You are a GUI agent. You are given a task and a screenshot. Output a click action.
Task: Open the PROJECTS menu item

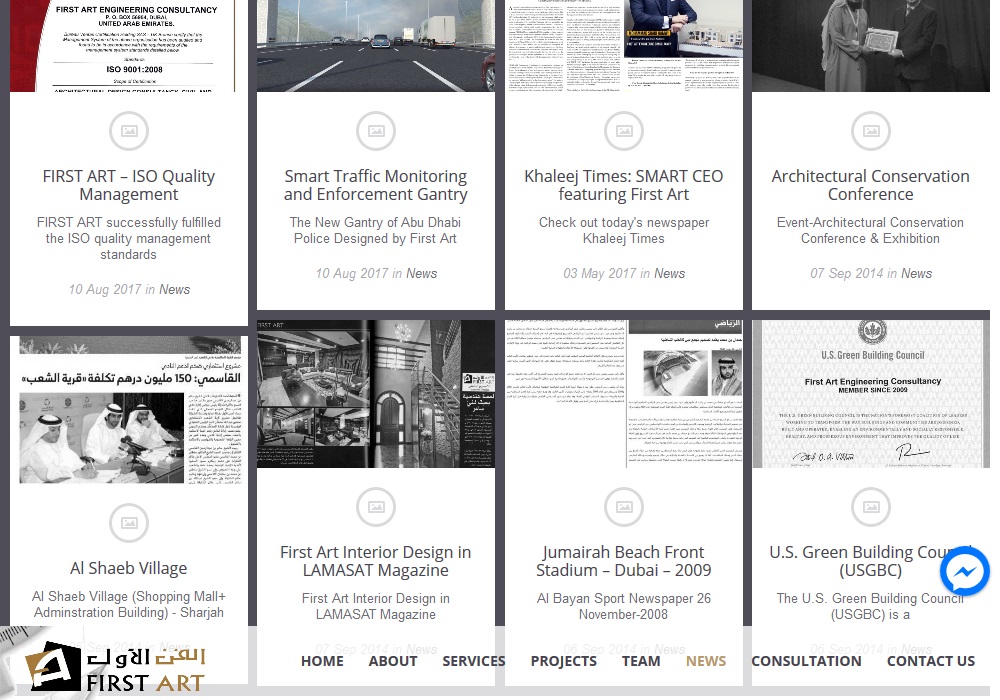pos(564,661)
